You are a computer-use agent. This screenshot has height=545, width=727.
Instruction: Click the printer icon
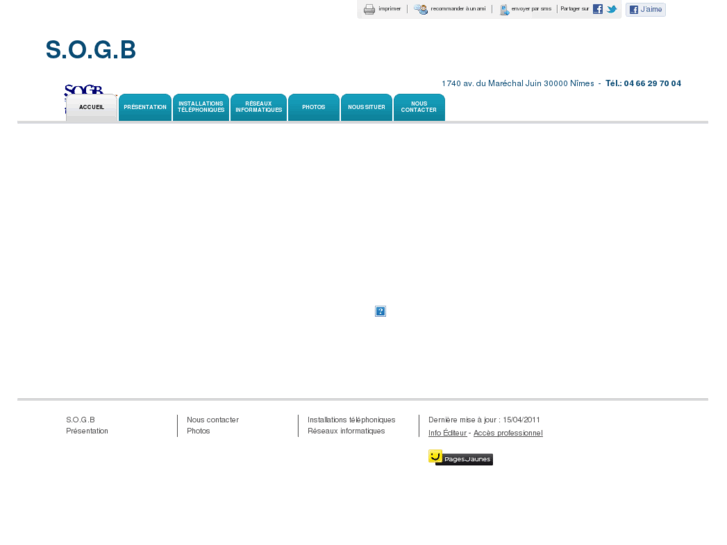pyautogui.click(x=369, y=9)
